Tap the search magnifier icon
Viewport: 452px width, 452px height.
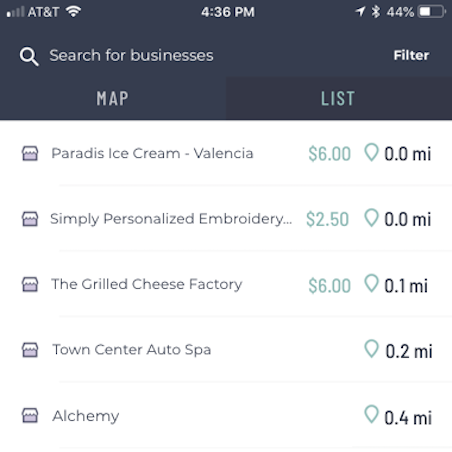[x=29, y=56]
